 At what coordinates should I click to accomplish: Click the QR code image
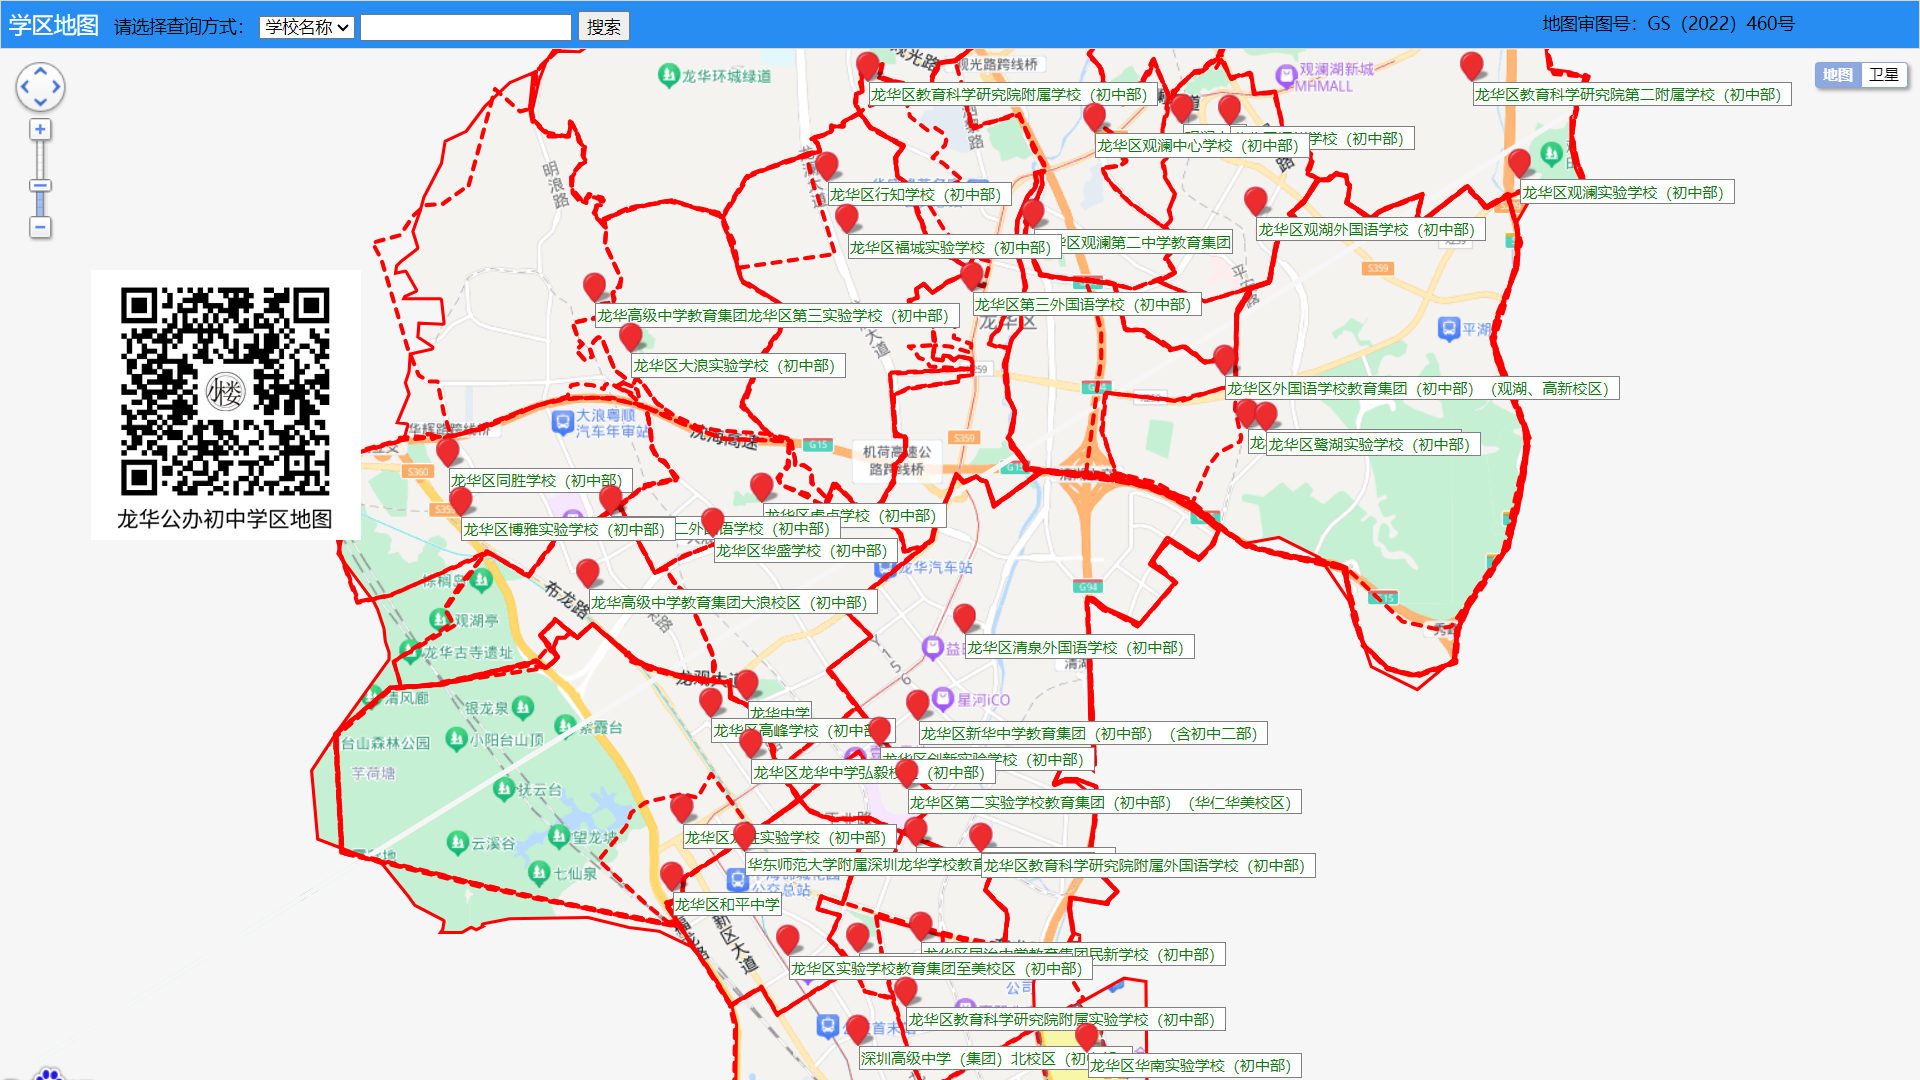[x=225, y=392]
